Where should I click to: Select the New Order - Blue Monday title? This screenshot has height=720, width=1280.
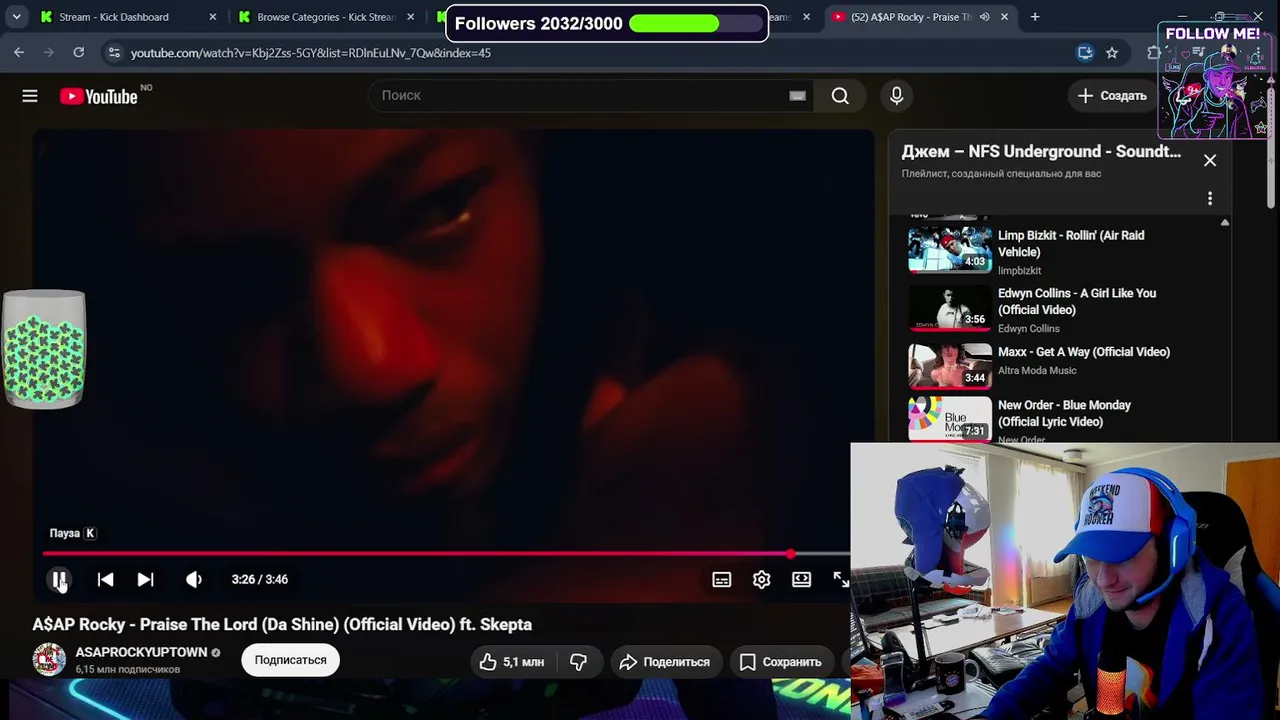pyautogui.click(x=1064, y=413)
